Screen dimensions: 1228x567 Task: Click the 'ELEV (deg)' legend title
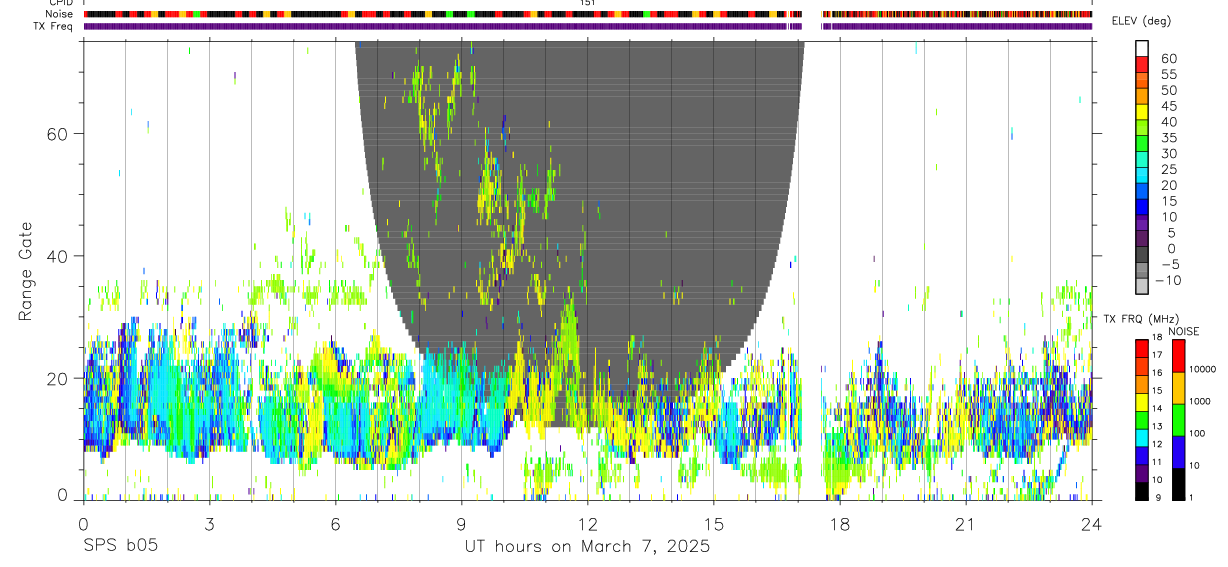1141,21
